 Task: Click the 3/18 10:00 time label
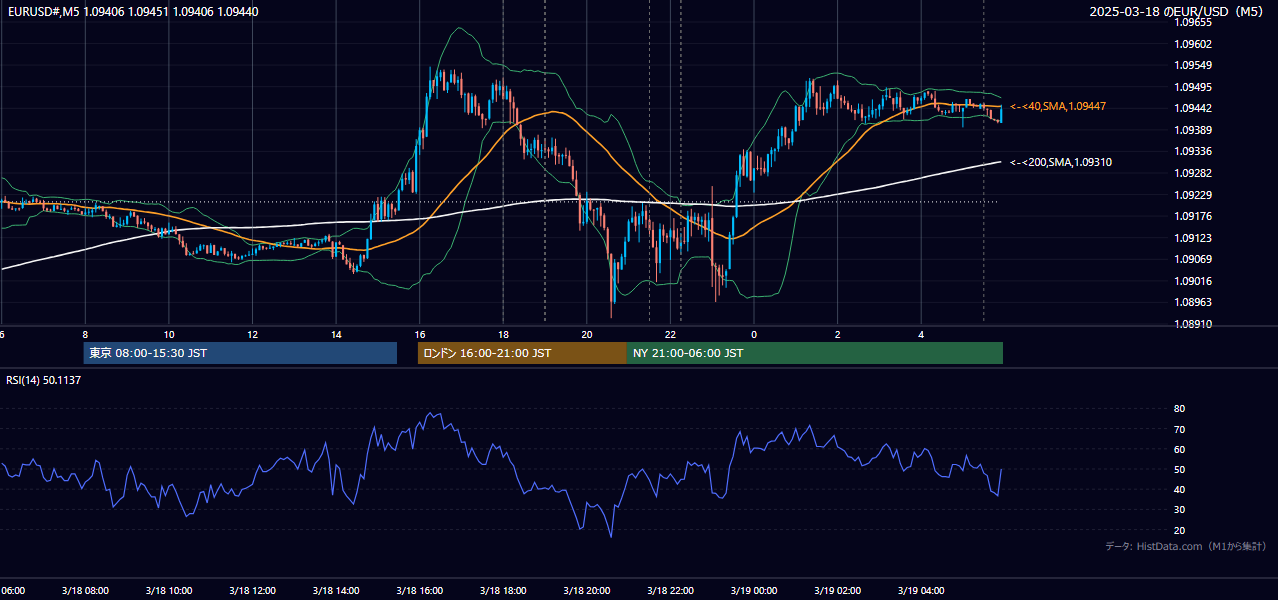tap(168, 590)
